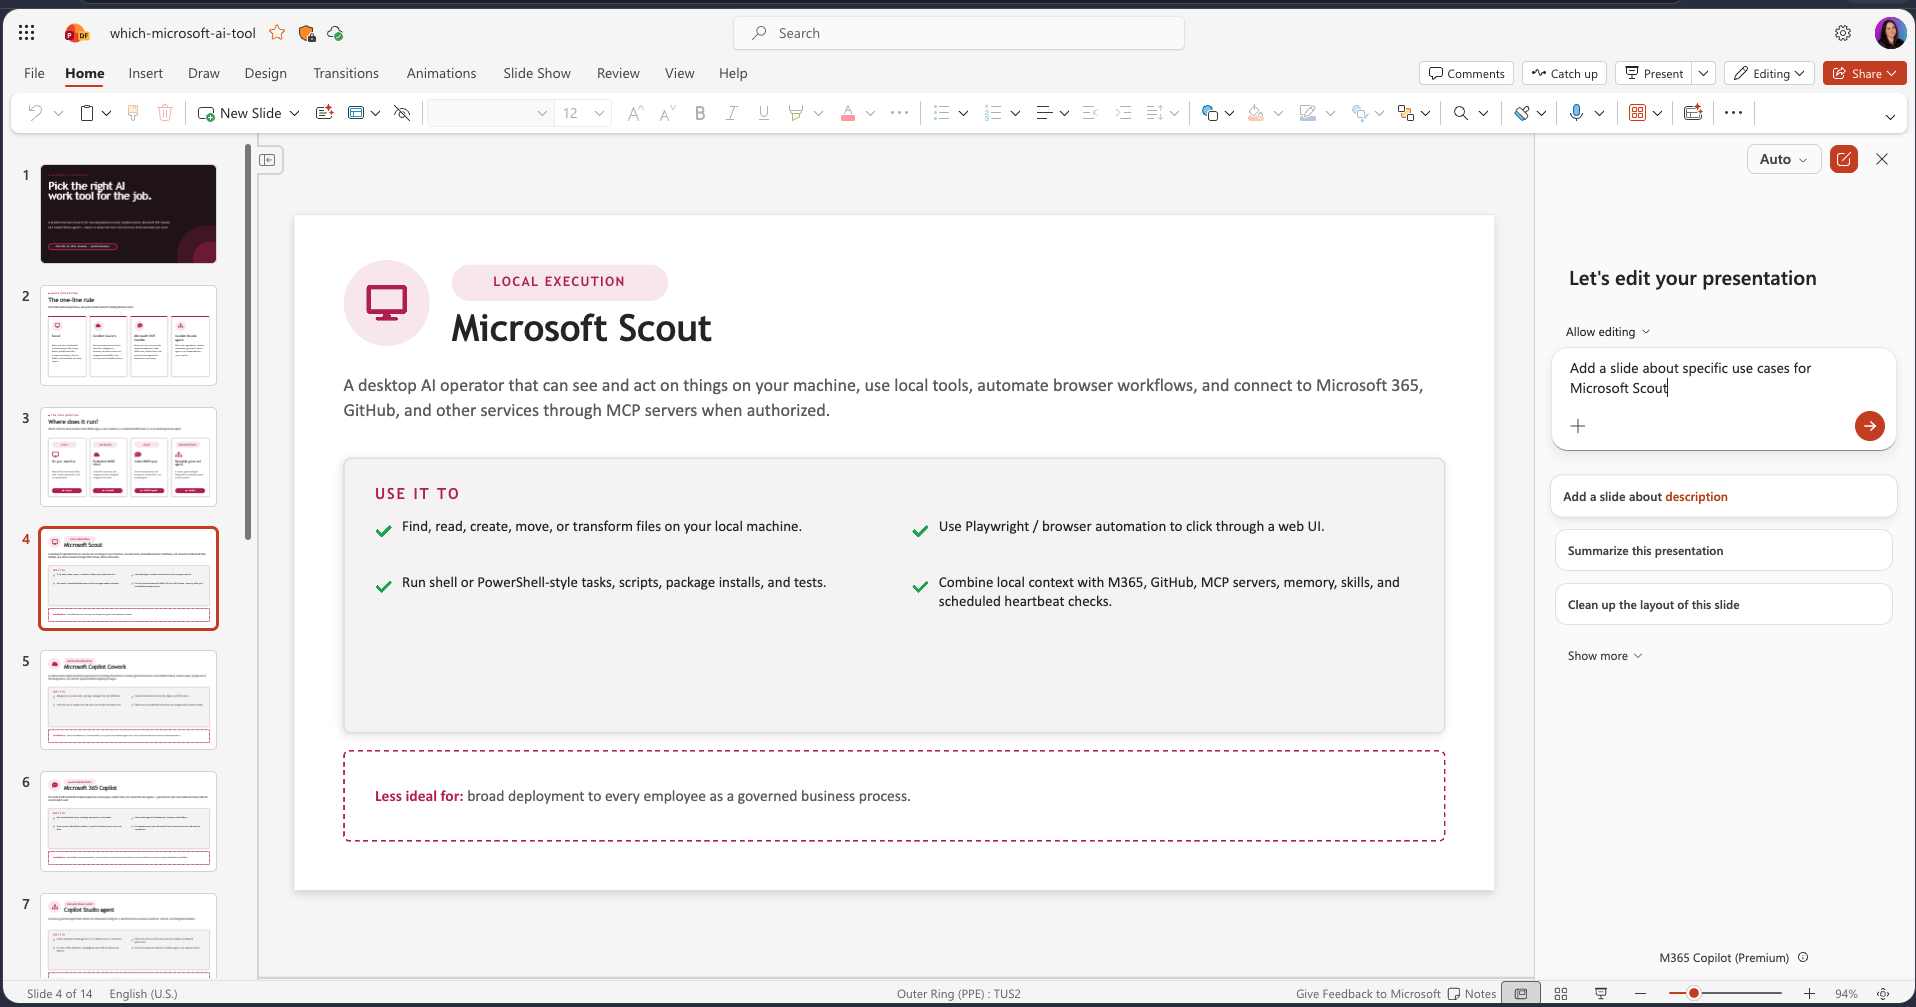Viewport: 1916px width, 1007px height.
Task: Click the Hide Slide crossed-eye icon
Action: click(402, 113)
